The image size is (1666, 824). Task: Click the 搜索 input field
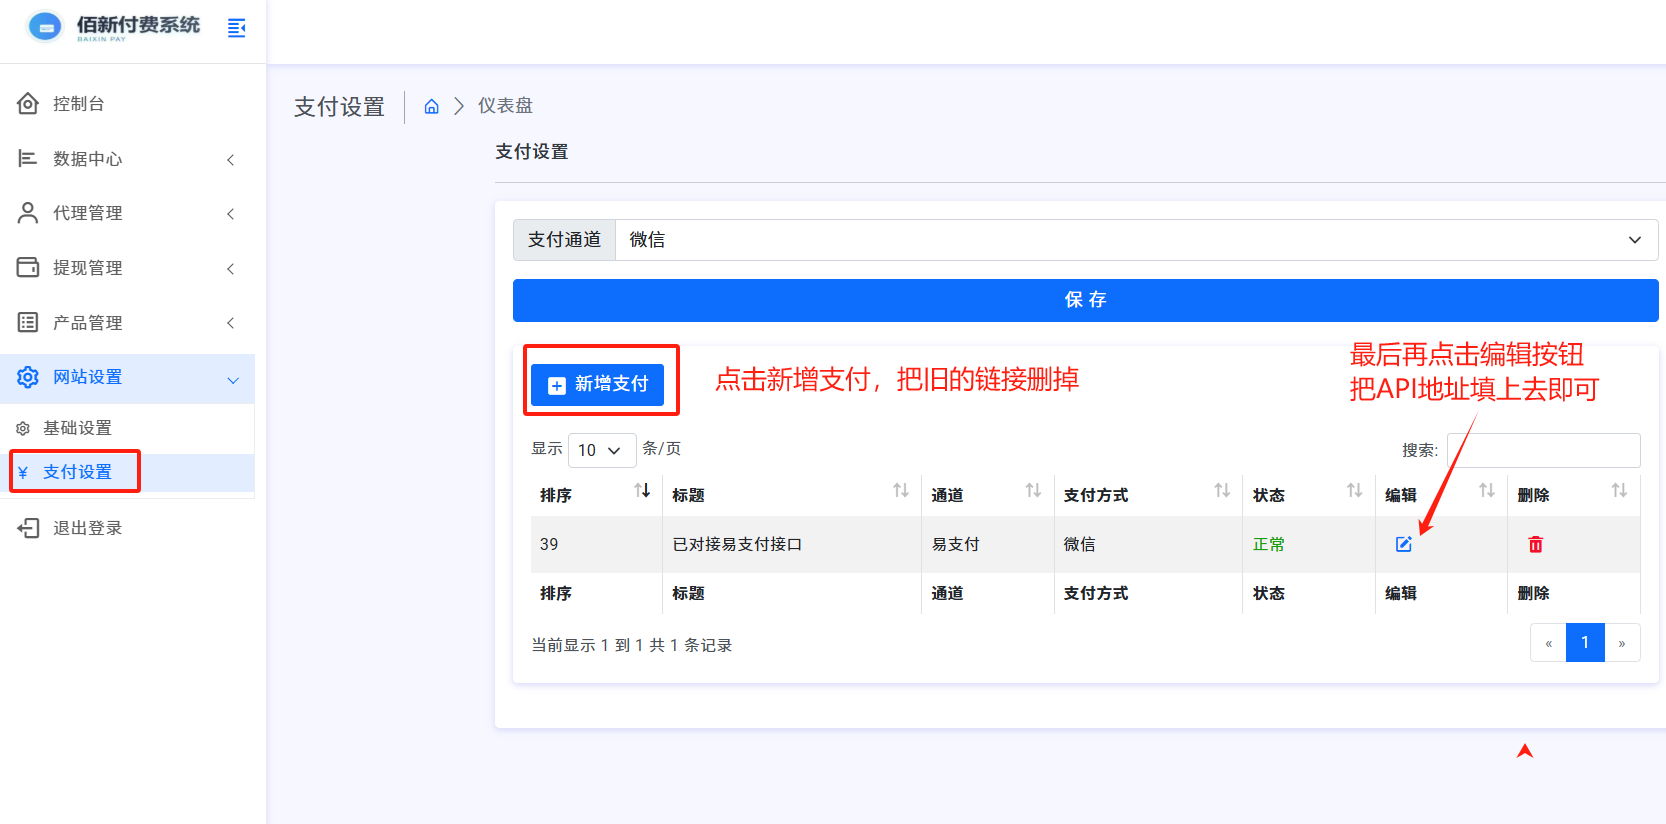pyautogui.click(x=1542, y=450)
